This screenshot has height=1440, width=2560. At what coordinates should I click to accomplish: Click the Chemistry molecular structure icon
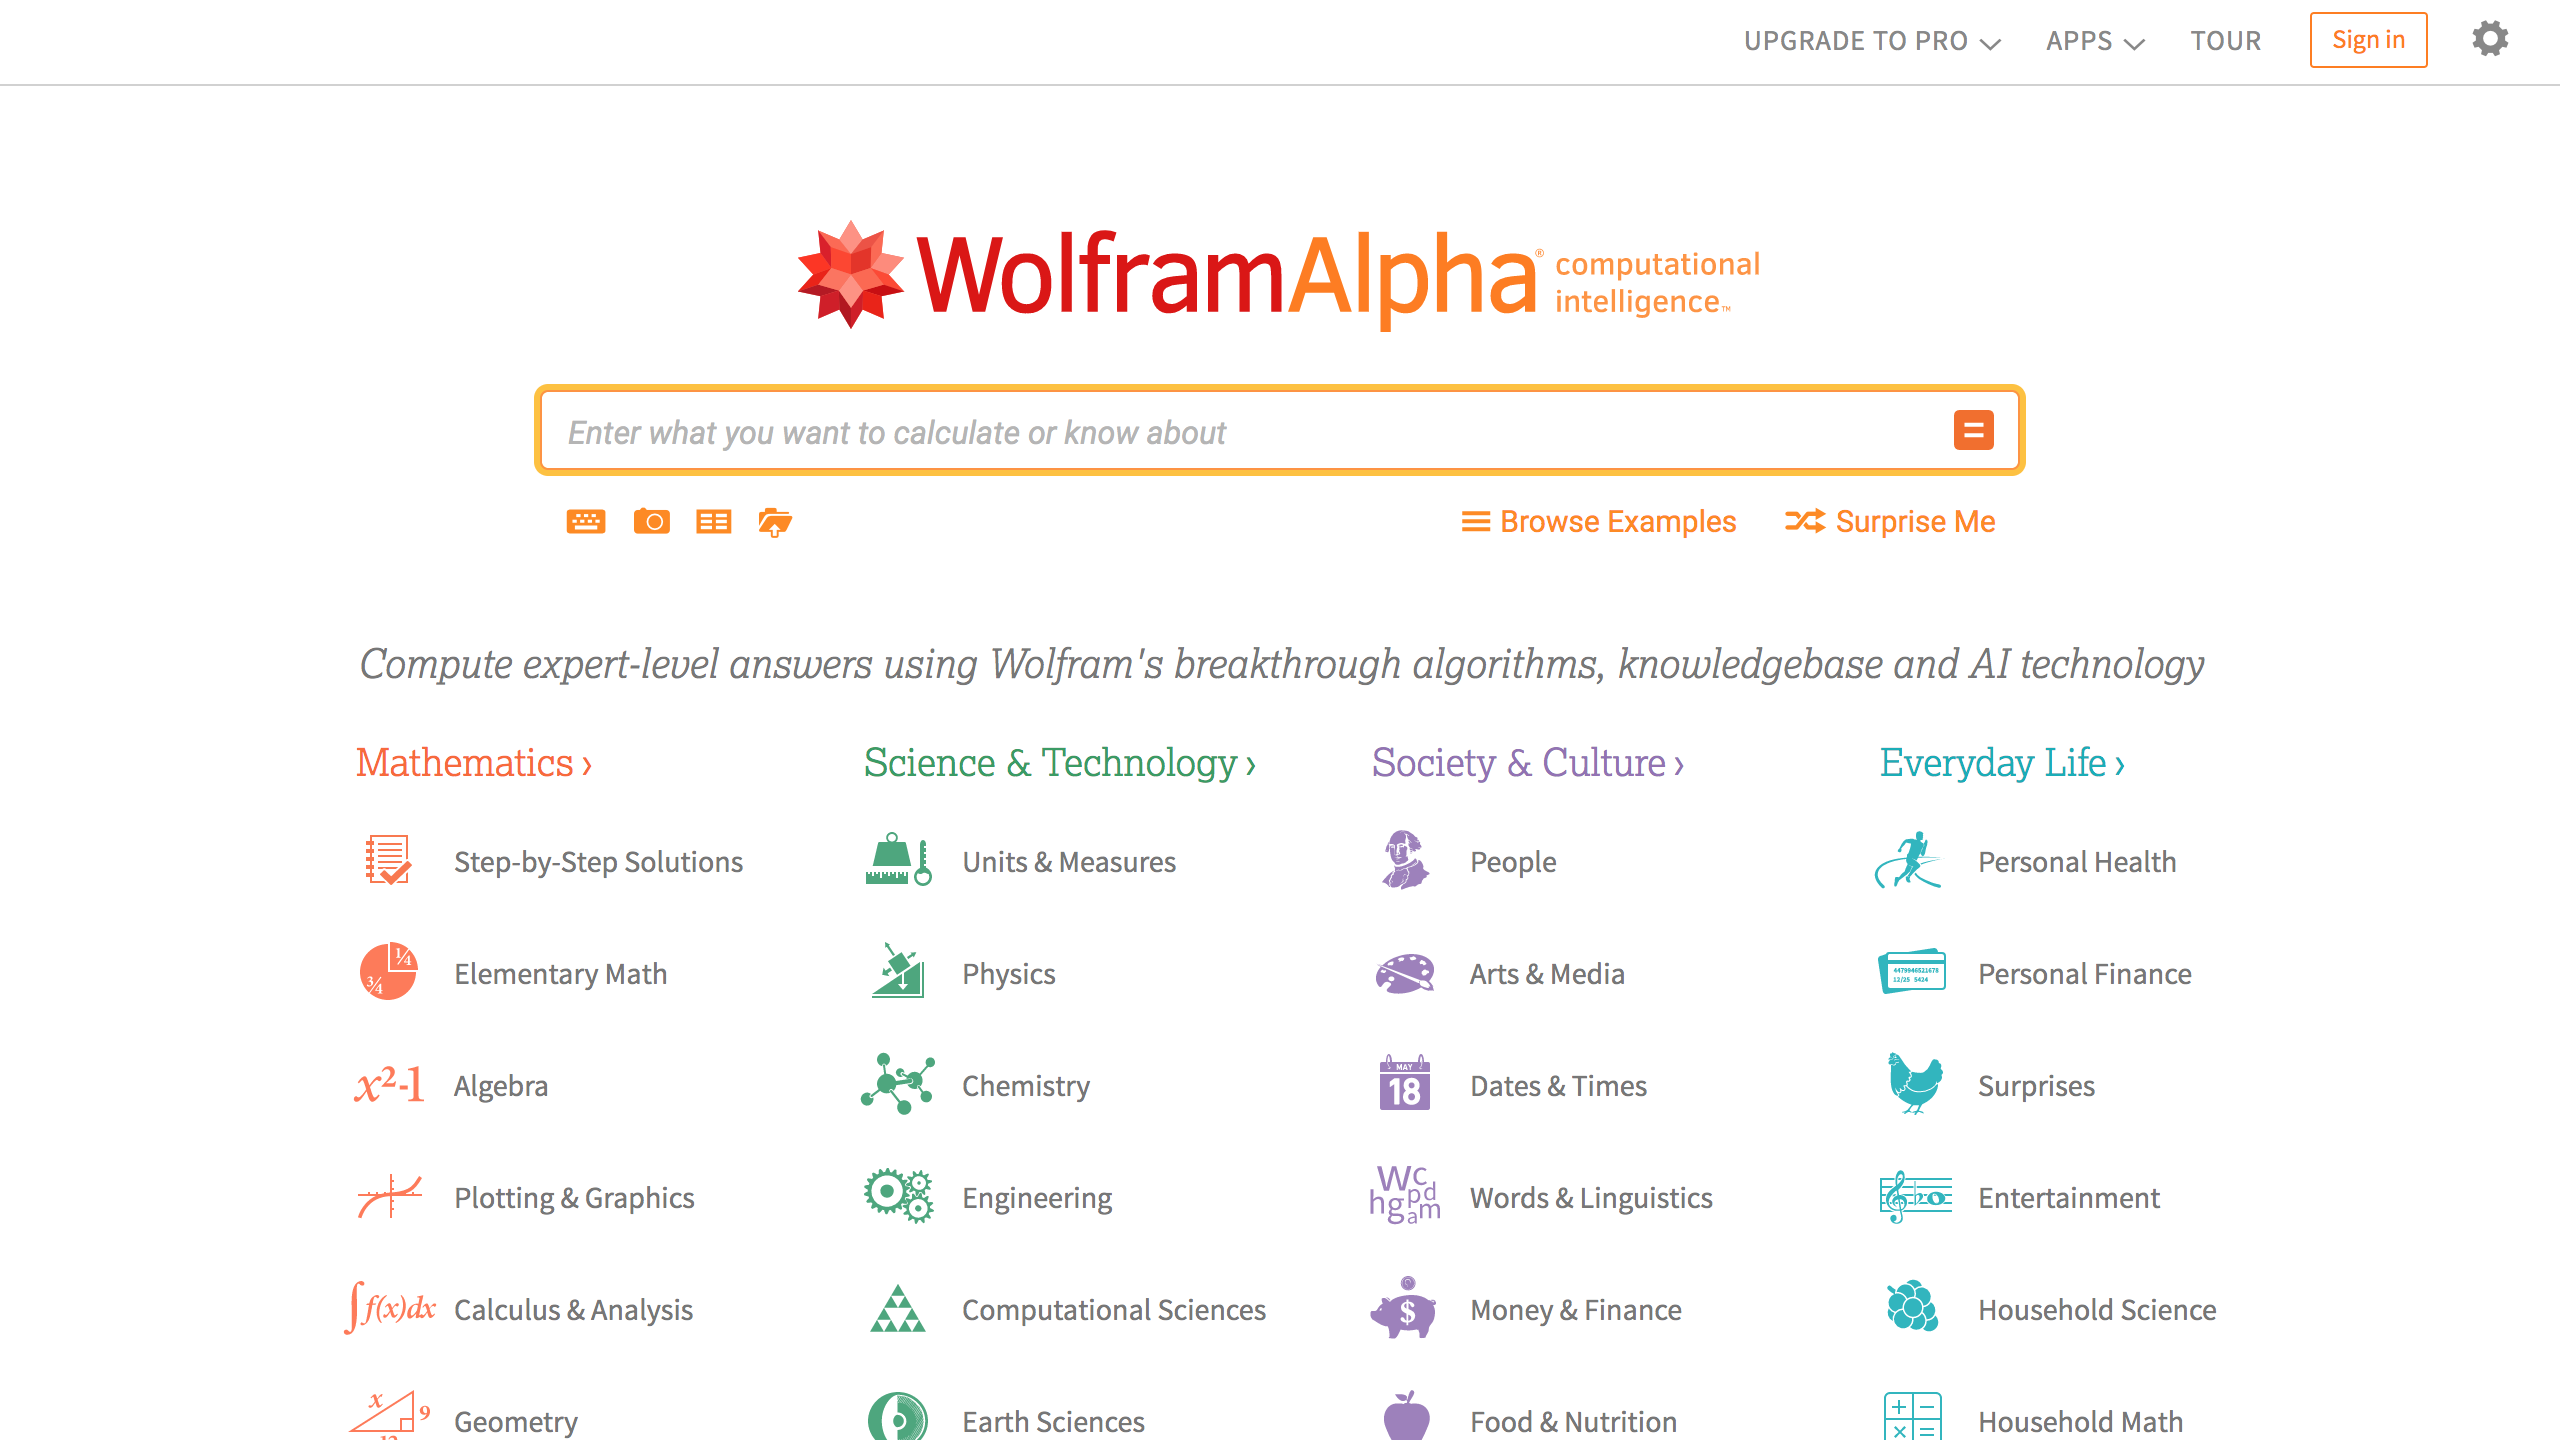pos(897,1083)
